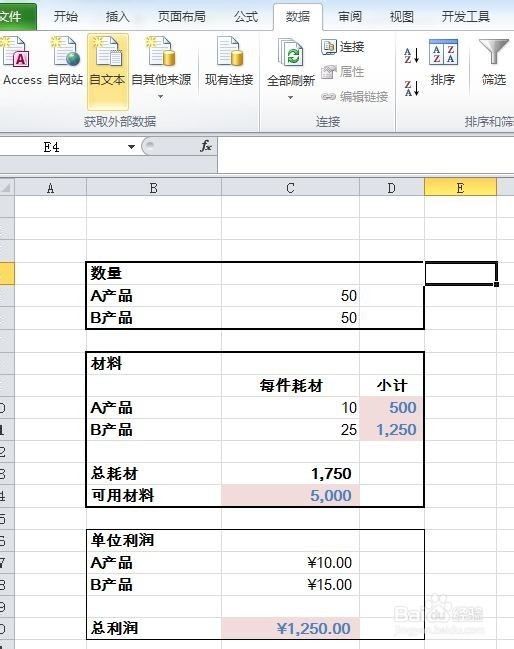Sort ascending A to Z

click(412, 55)
